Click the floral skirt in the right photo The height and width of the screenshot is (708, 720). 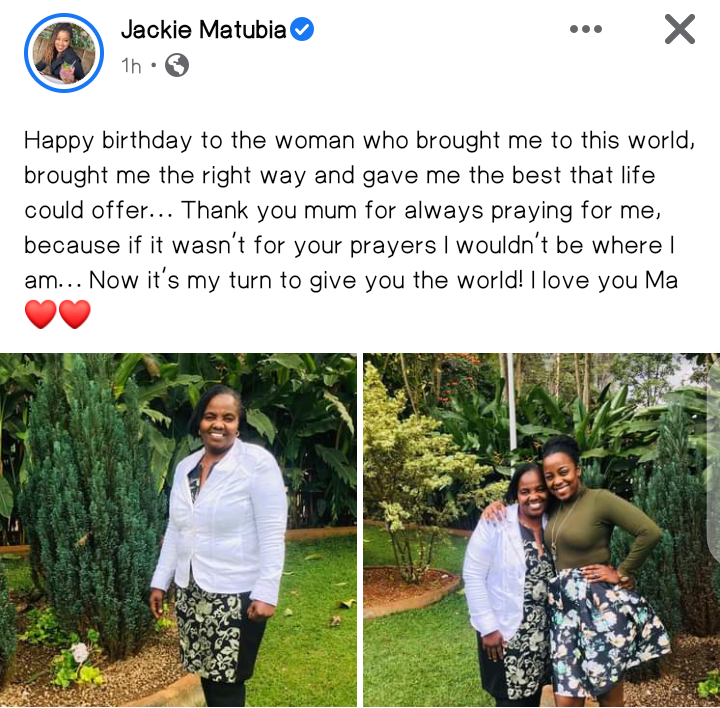tap(606, 631)
